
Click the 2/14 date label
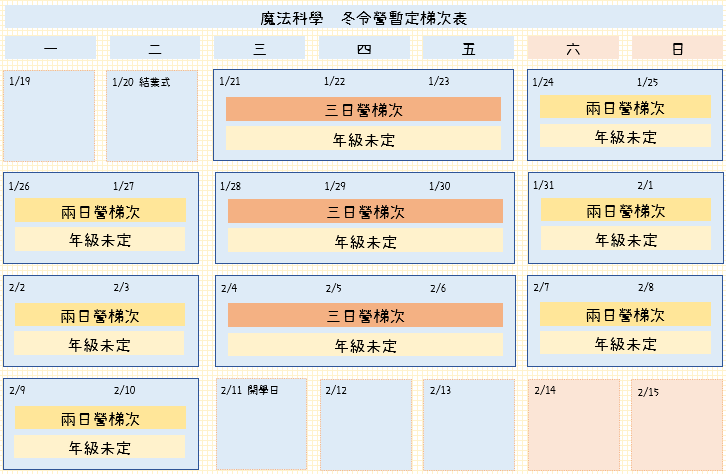[x=545, y=390]
